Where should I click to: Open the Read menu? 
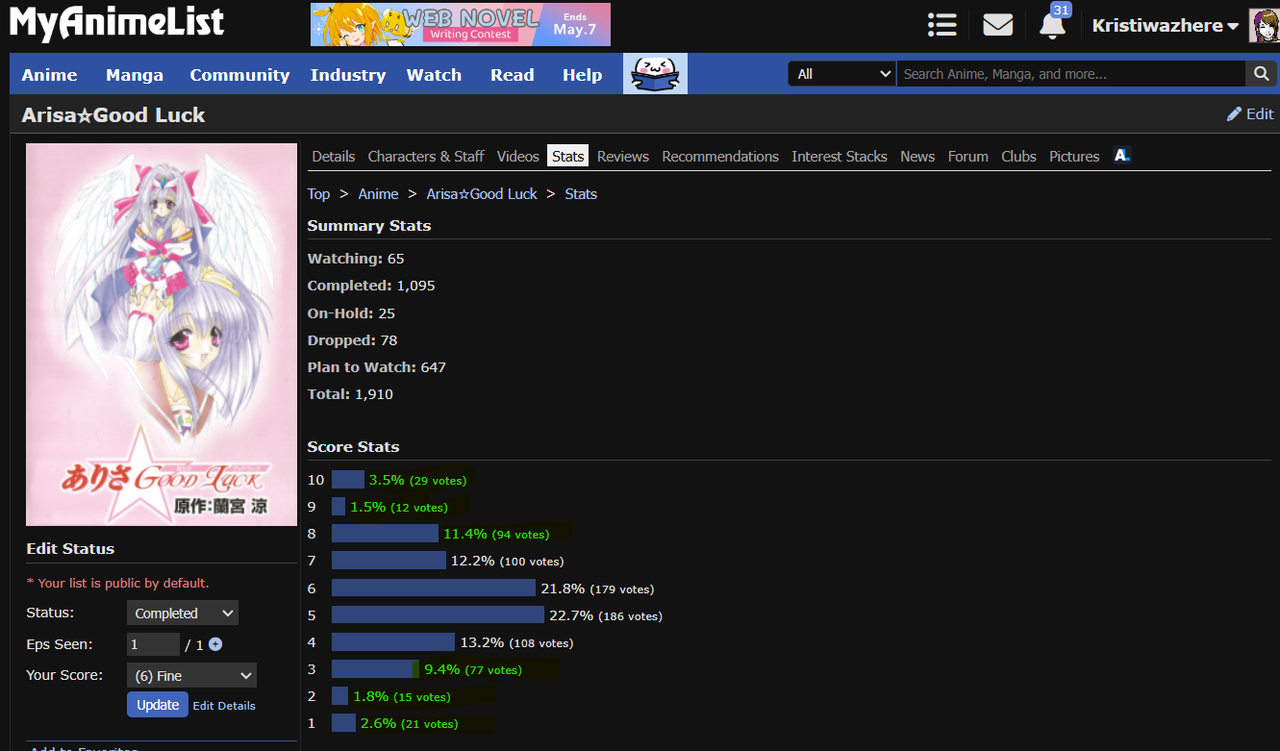[x=512, y=75]
